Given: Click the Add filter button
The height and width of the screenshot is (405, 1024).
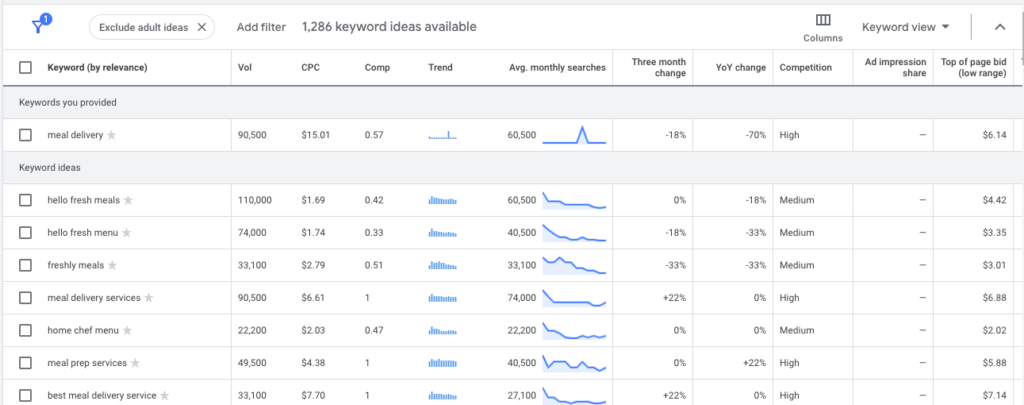Looking at the screenshot, I should coord(260,27).
